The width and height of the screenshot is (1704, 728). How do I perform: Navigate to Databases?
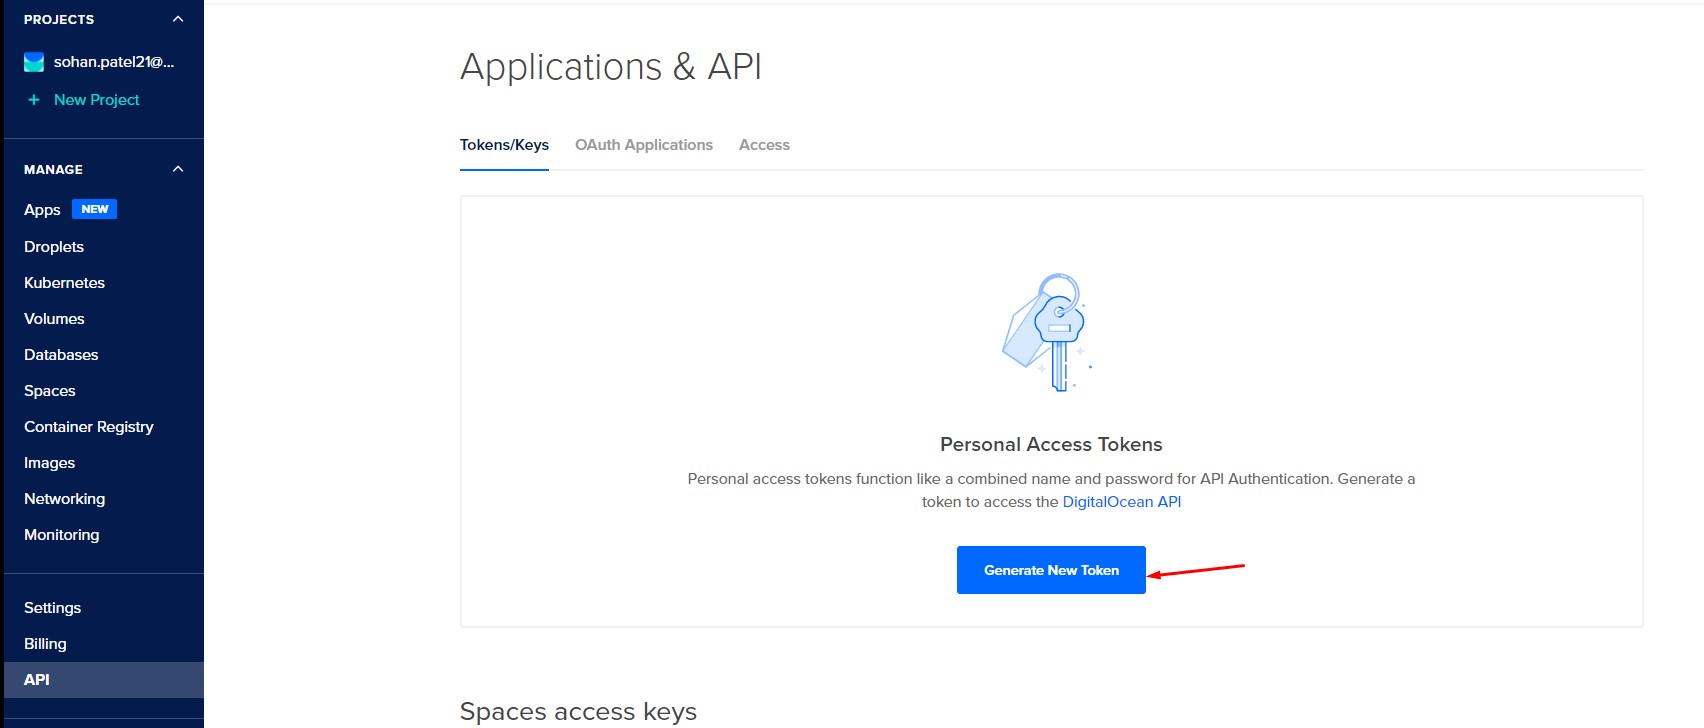(61, 355)
